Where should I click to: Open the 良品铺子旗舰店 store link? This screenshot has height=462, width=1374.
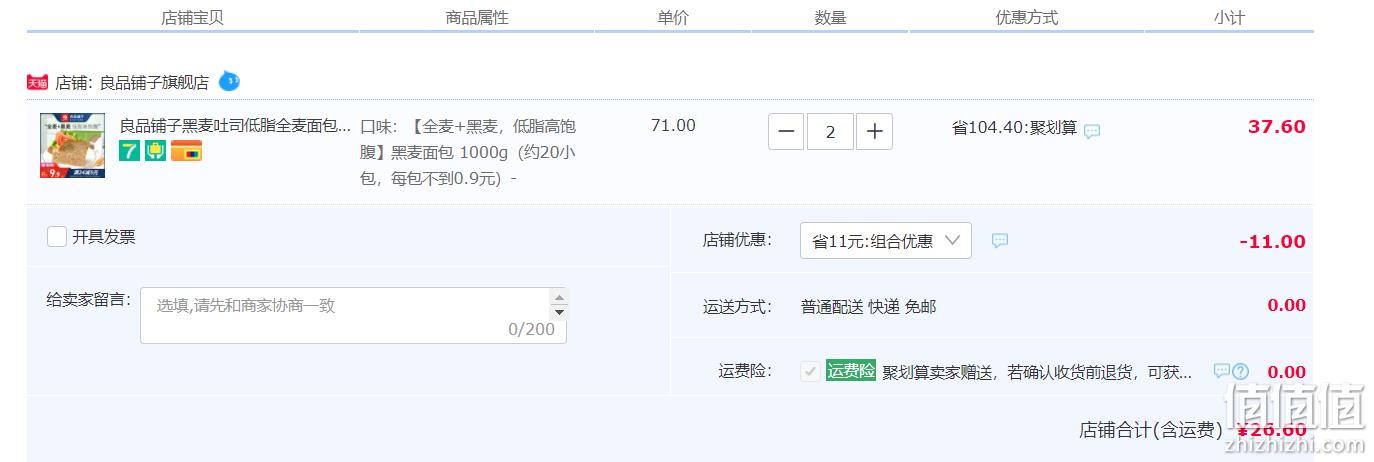pyautogui.click(x=154, y=83)
